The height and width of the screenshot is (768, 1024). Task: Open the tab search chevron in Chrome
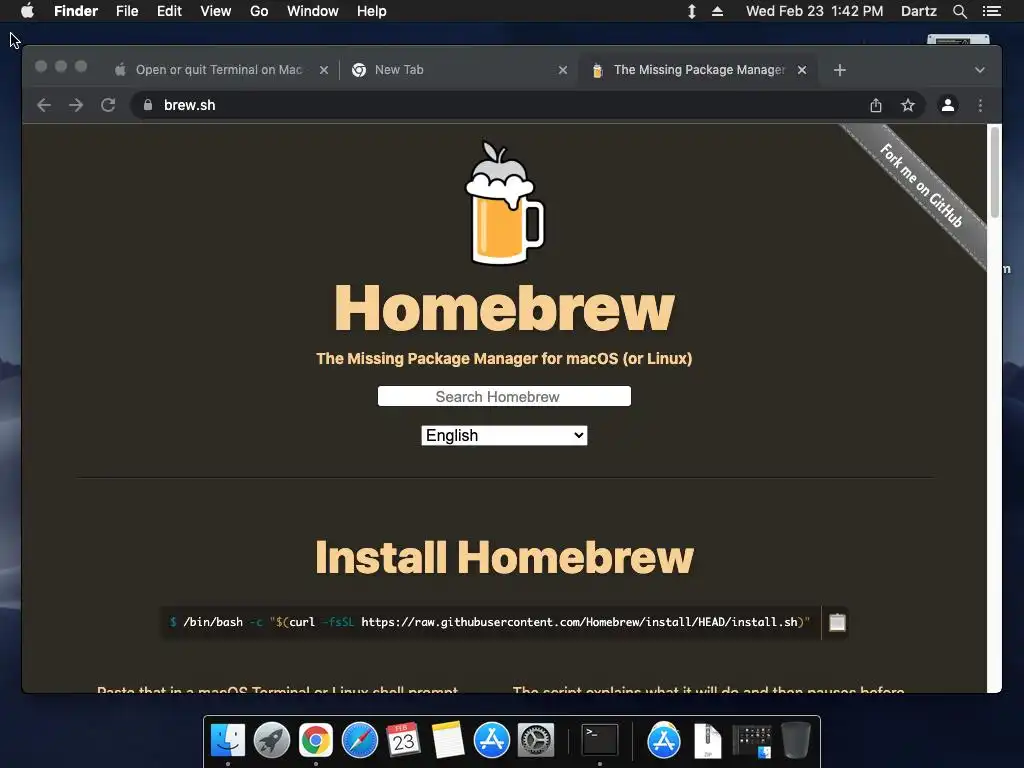tap(980, 70)
